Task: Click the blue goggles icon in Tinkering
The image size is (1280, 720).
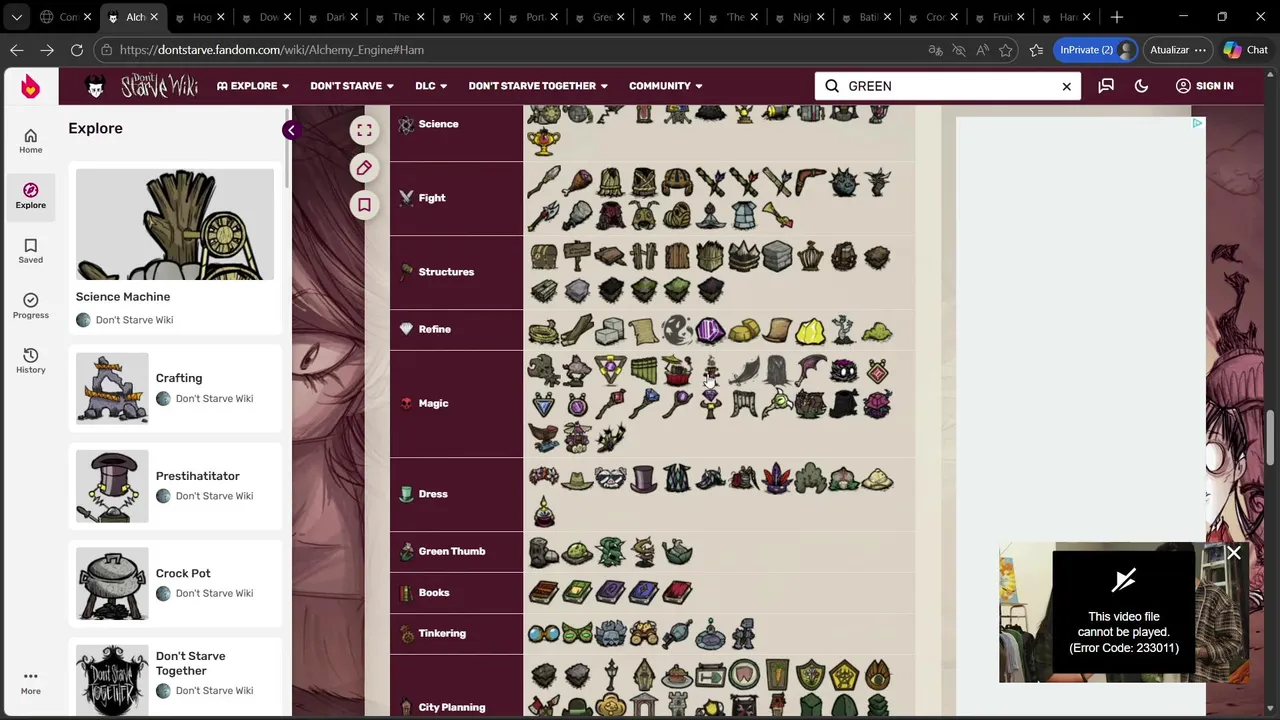Action: coord(544,633)
